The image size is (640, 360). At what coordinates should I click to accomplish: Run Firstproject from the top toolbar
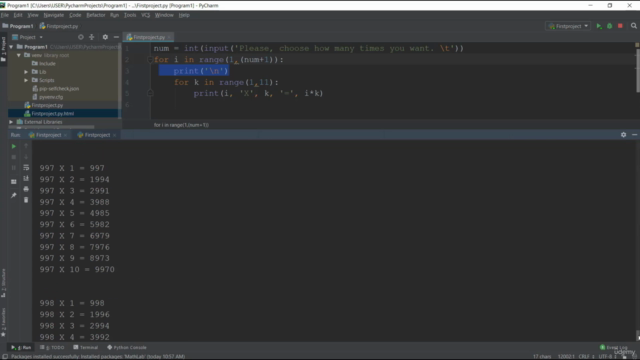599,26
